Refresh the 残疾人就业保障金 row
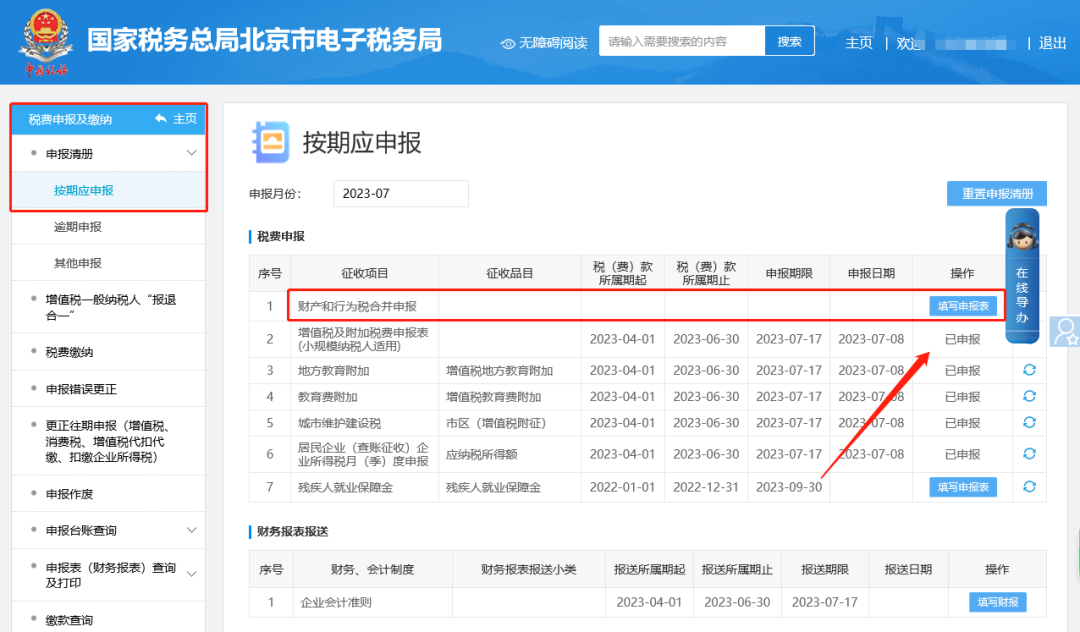The width and height of the screenshot is (1080, 632). tap(1029, 486)
